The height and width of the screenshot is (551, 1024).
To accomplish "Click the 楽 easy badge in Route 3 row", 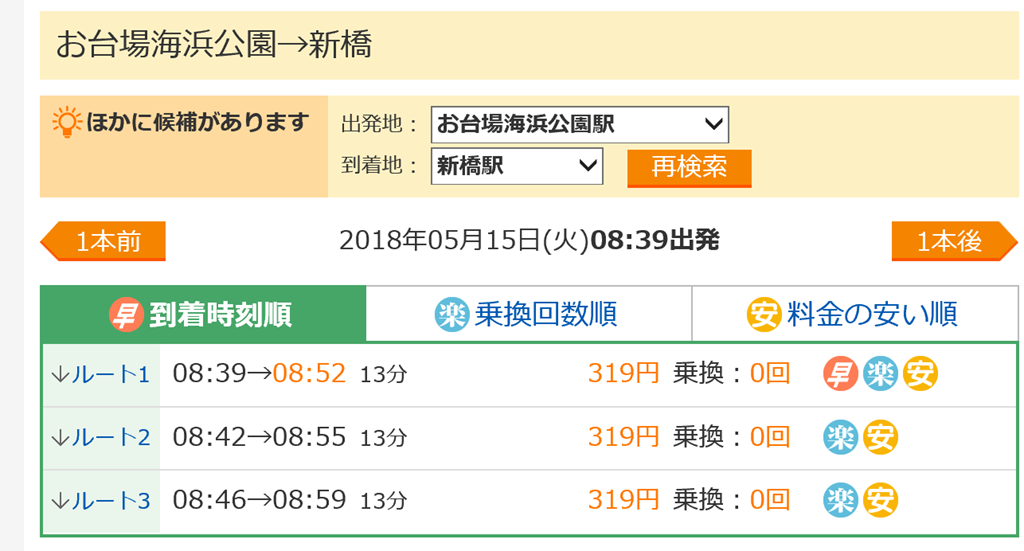I will tap(840, 499).
